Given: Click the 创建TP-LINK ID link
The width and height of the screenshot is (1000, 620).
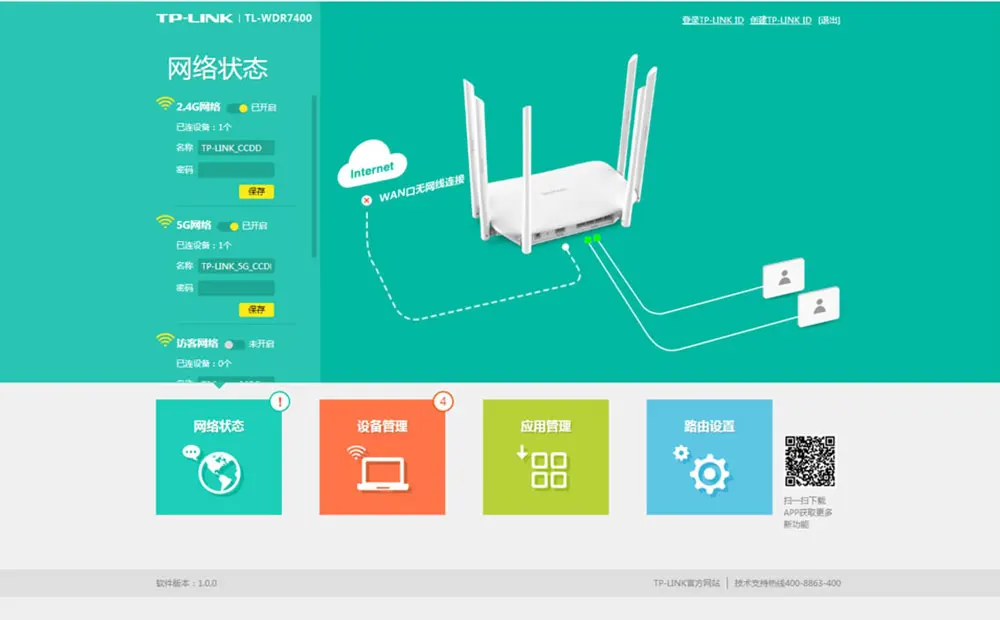Looking at the screenshot, I should [x=781, y=20].
